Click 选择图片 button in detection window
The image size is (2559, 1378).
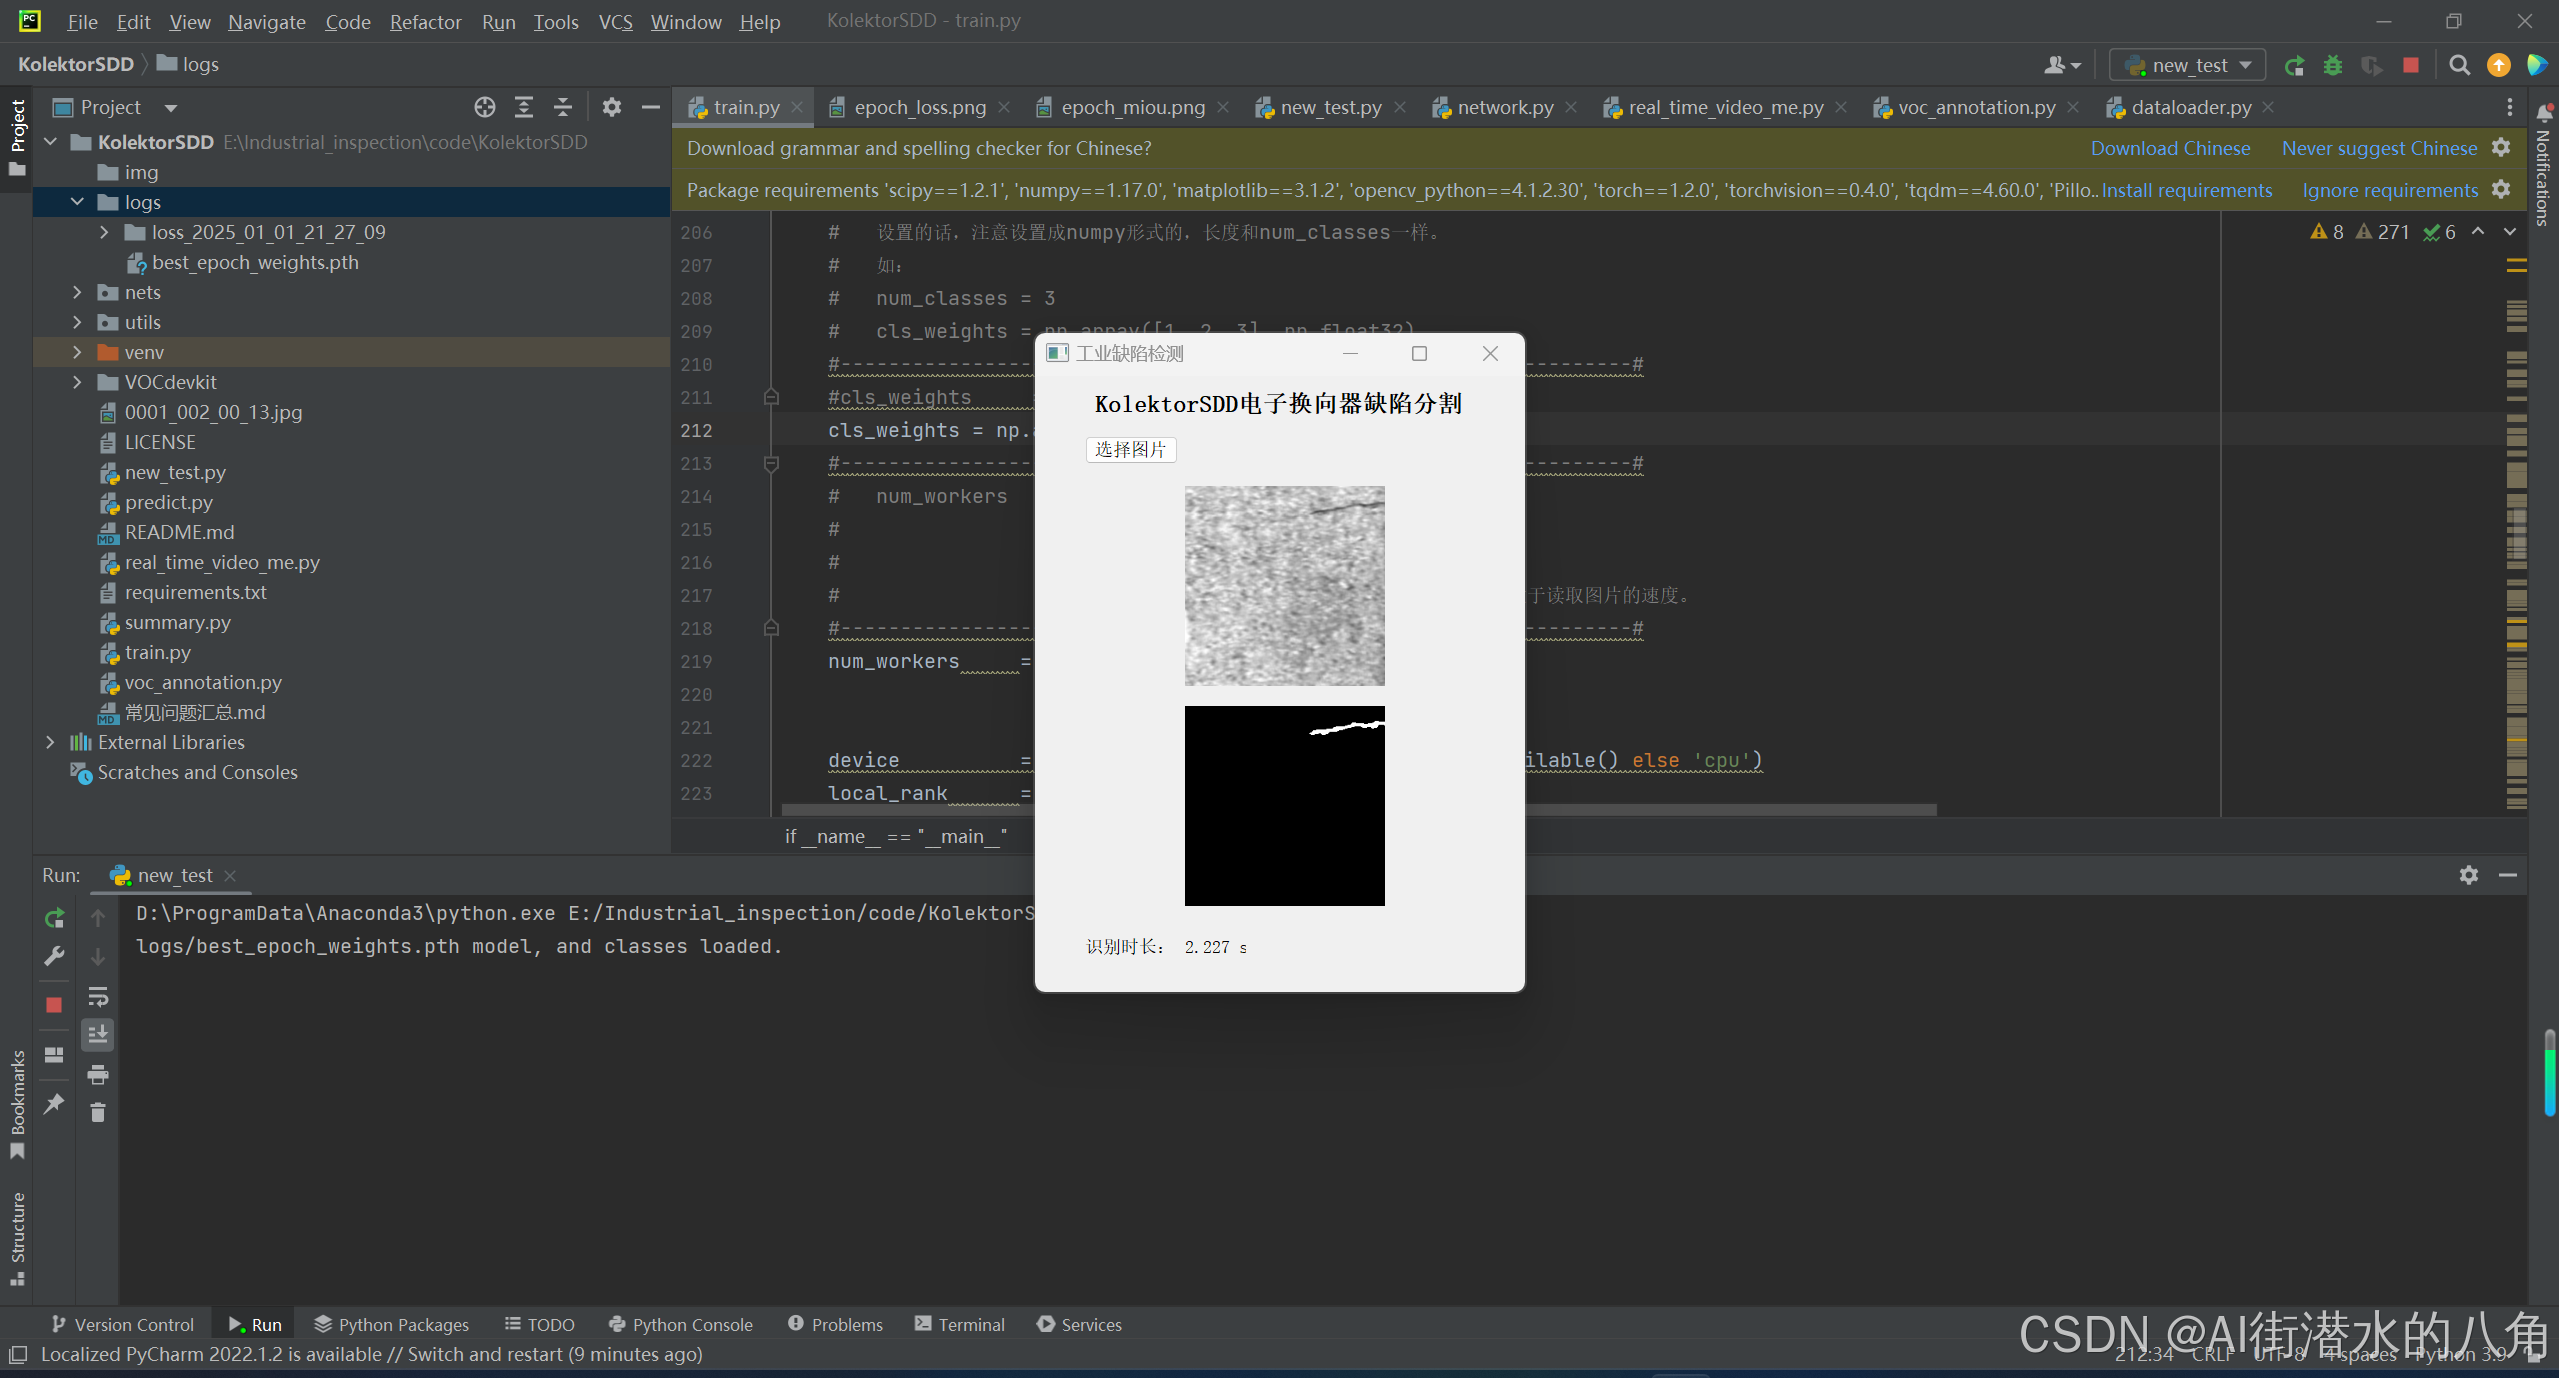click(x=1130, y=450)
